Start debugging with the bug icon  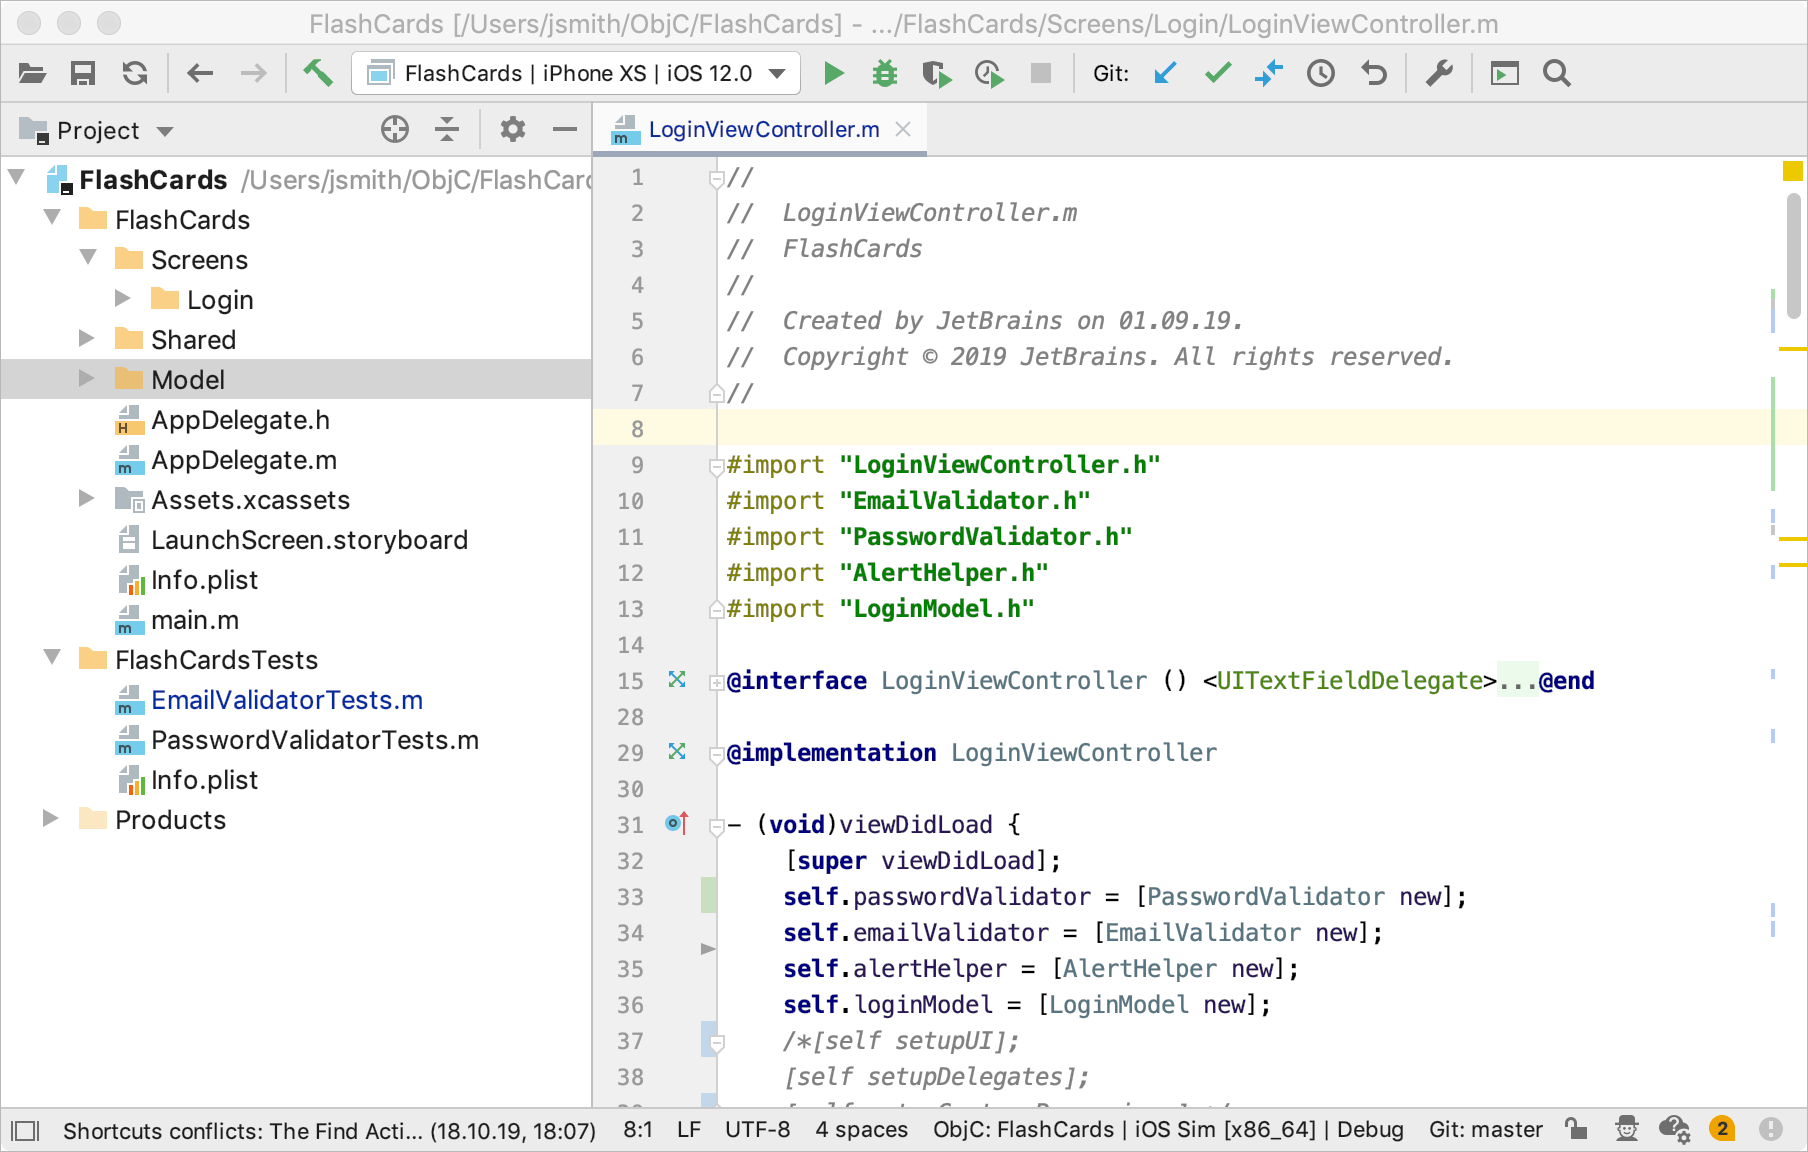(885, 73)
